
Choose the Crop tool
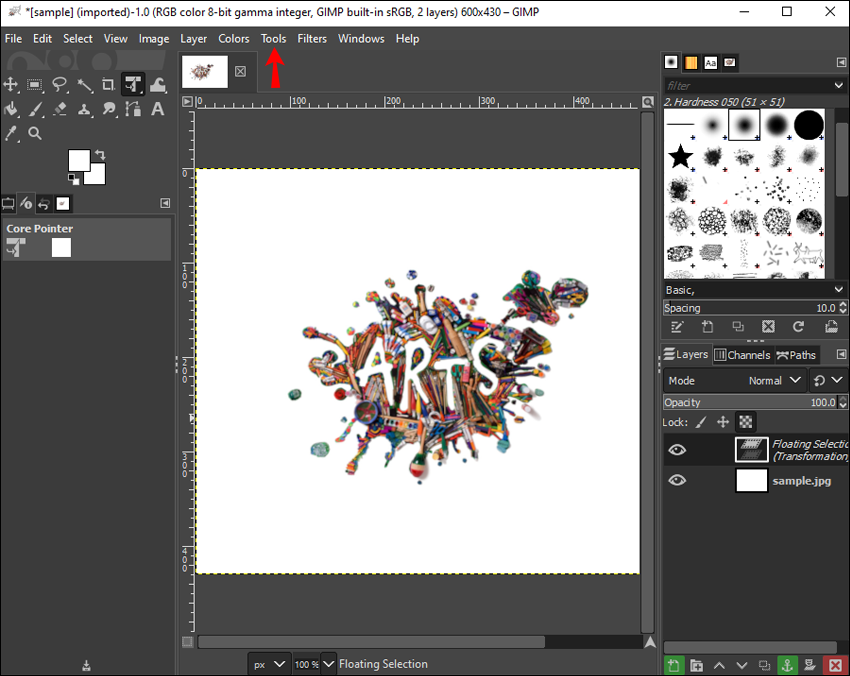point(108,85)
